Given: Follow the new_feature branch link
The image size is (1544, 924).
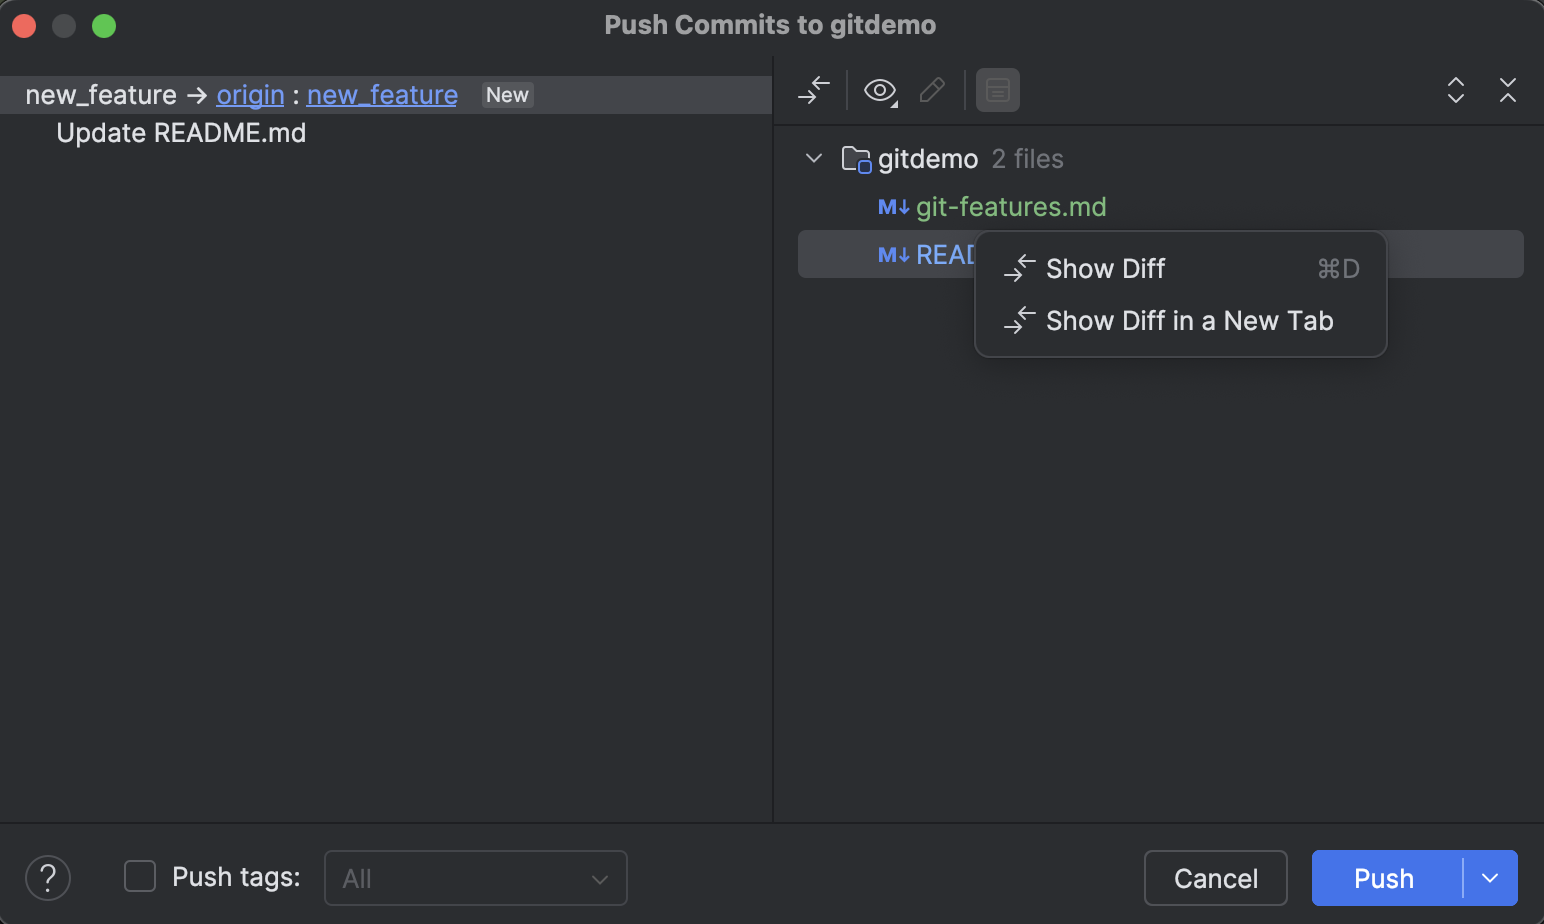Looking at the screenshot, I should pos(381,94).
